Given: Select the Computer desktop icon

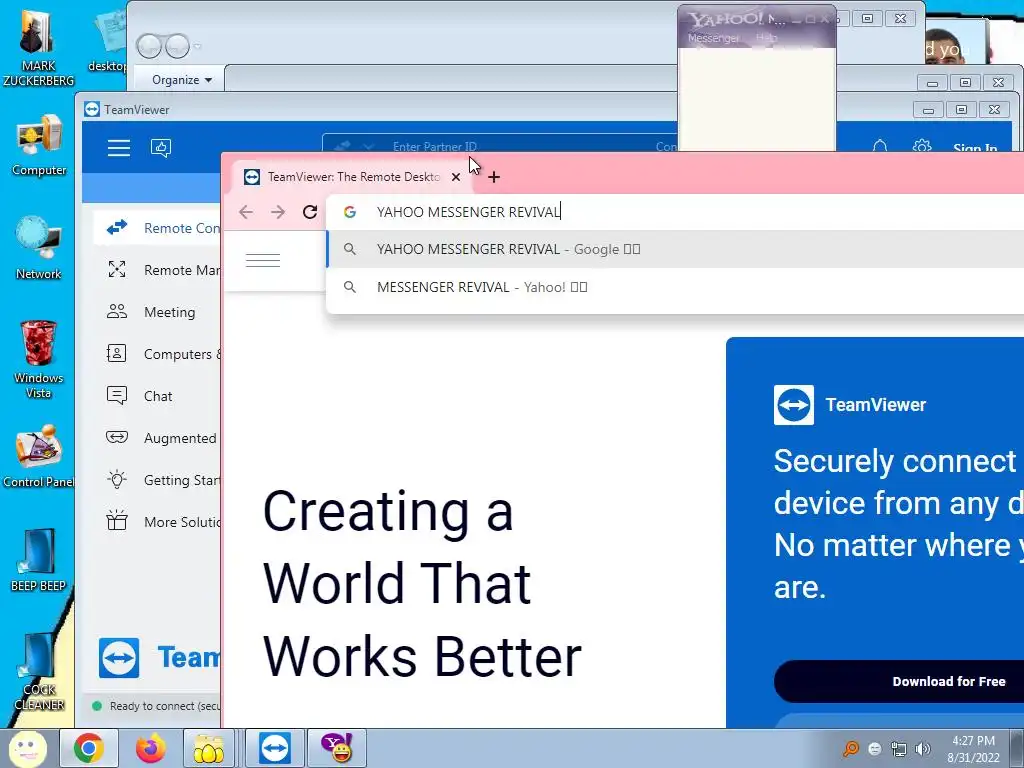Looking at the screenshot, I should (39, 145).
